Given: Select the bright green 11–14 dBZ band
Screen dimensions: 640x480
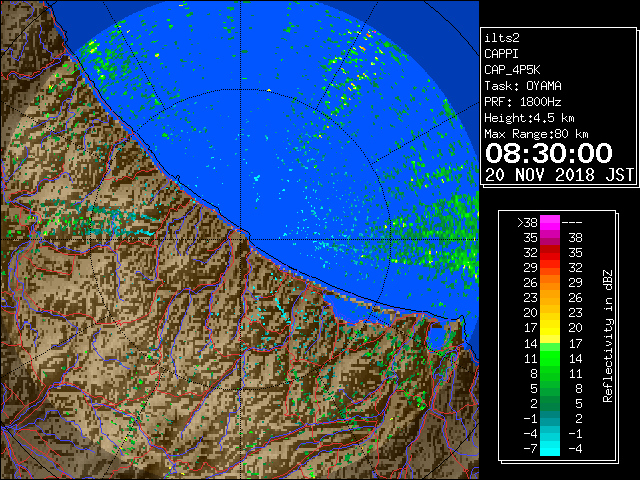Looking at the screenshot, I should 550,358.
